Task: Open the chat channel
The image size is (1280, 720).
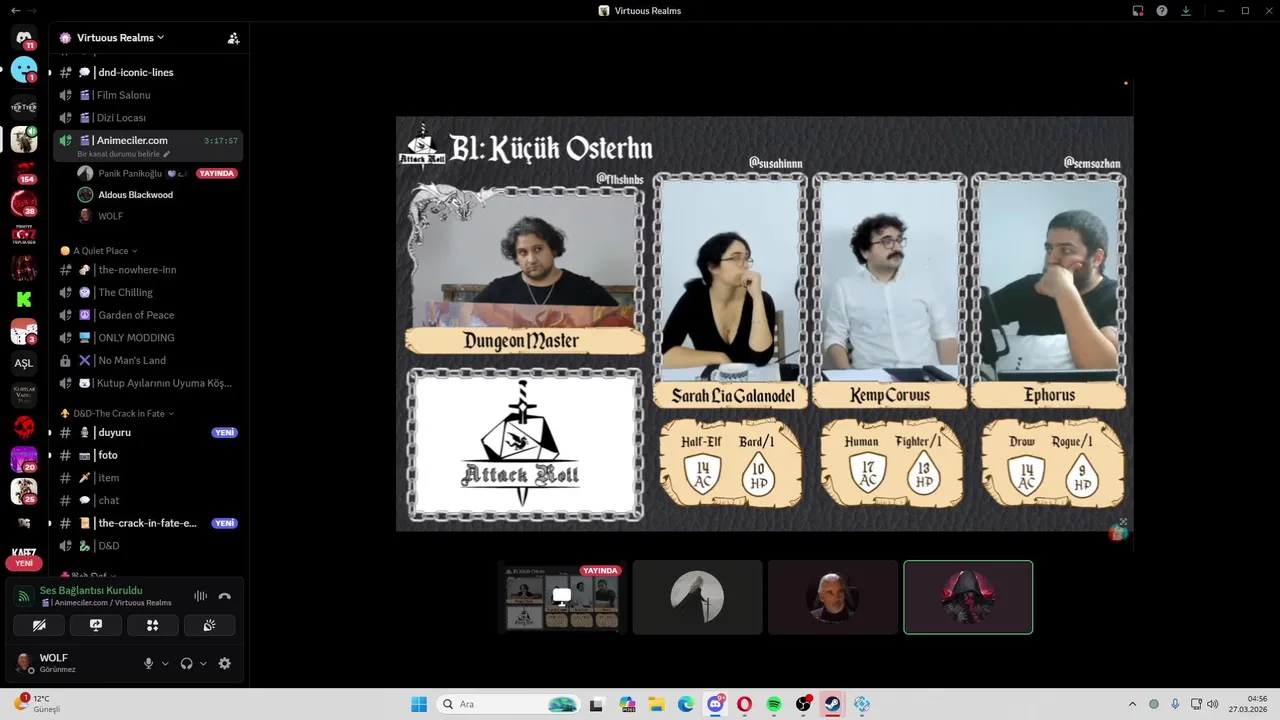Action: 148,500
